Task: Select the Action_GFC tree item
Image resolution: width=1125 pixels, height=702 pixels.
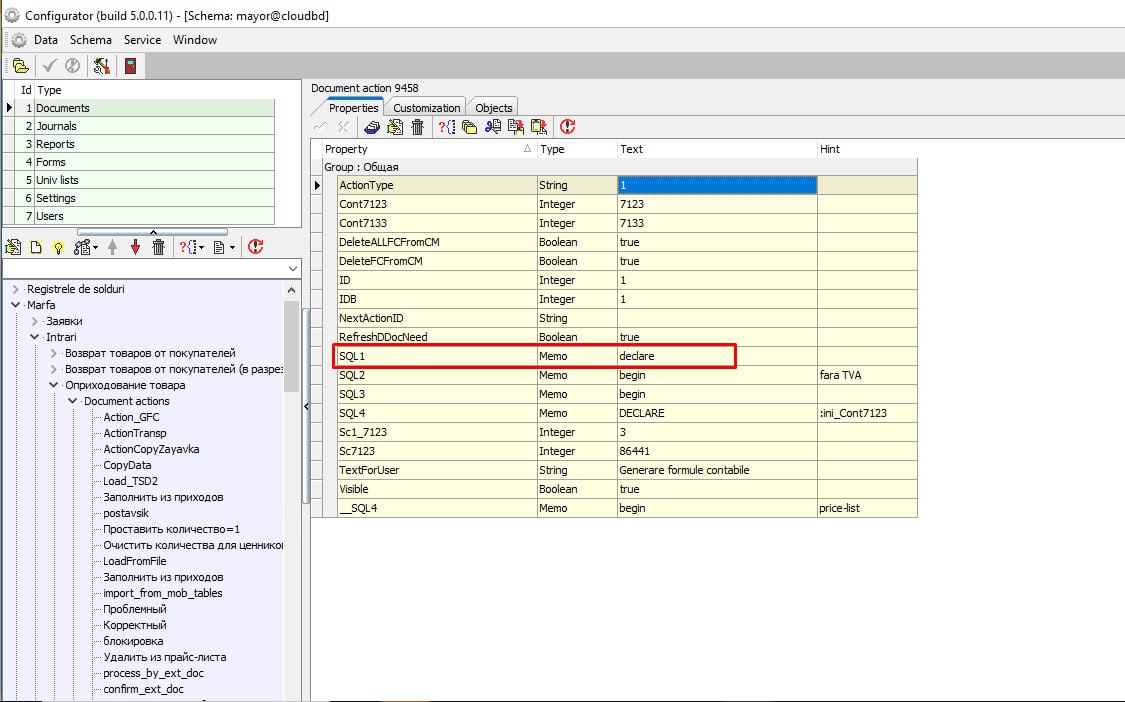Action: pyautogui.click(x=131, y=417)
